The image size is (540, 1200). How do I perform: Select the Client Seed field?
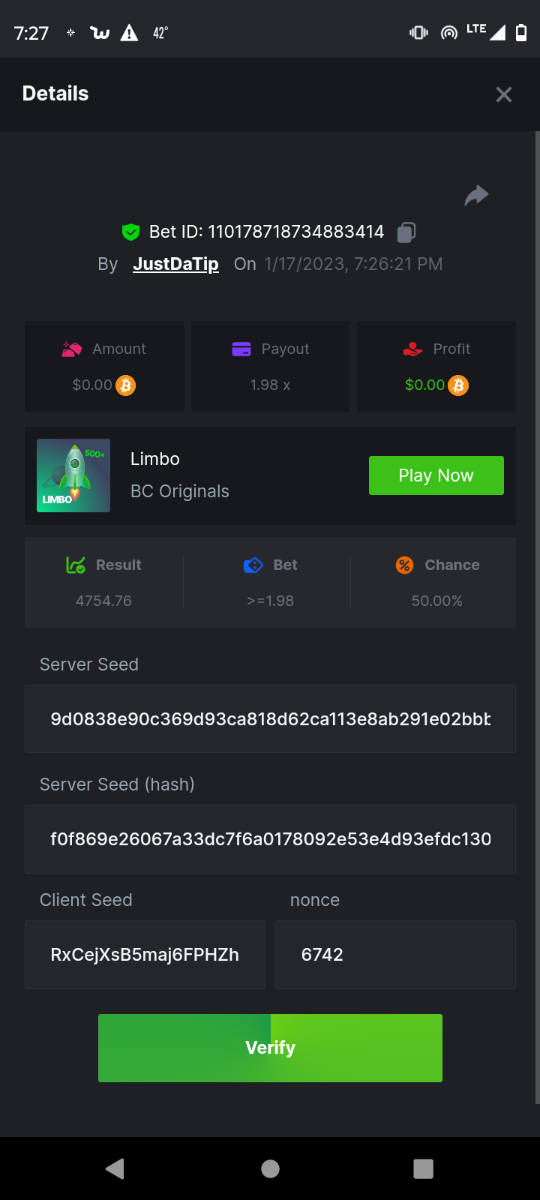tap(145, 955)
